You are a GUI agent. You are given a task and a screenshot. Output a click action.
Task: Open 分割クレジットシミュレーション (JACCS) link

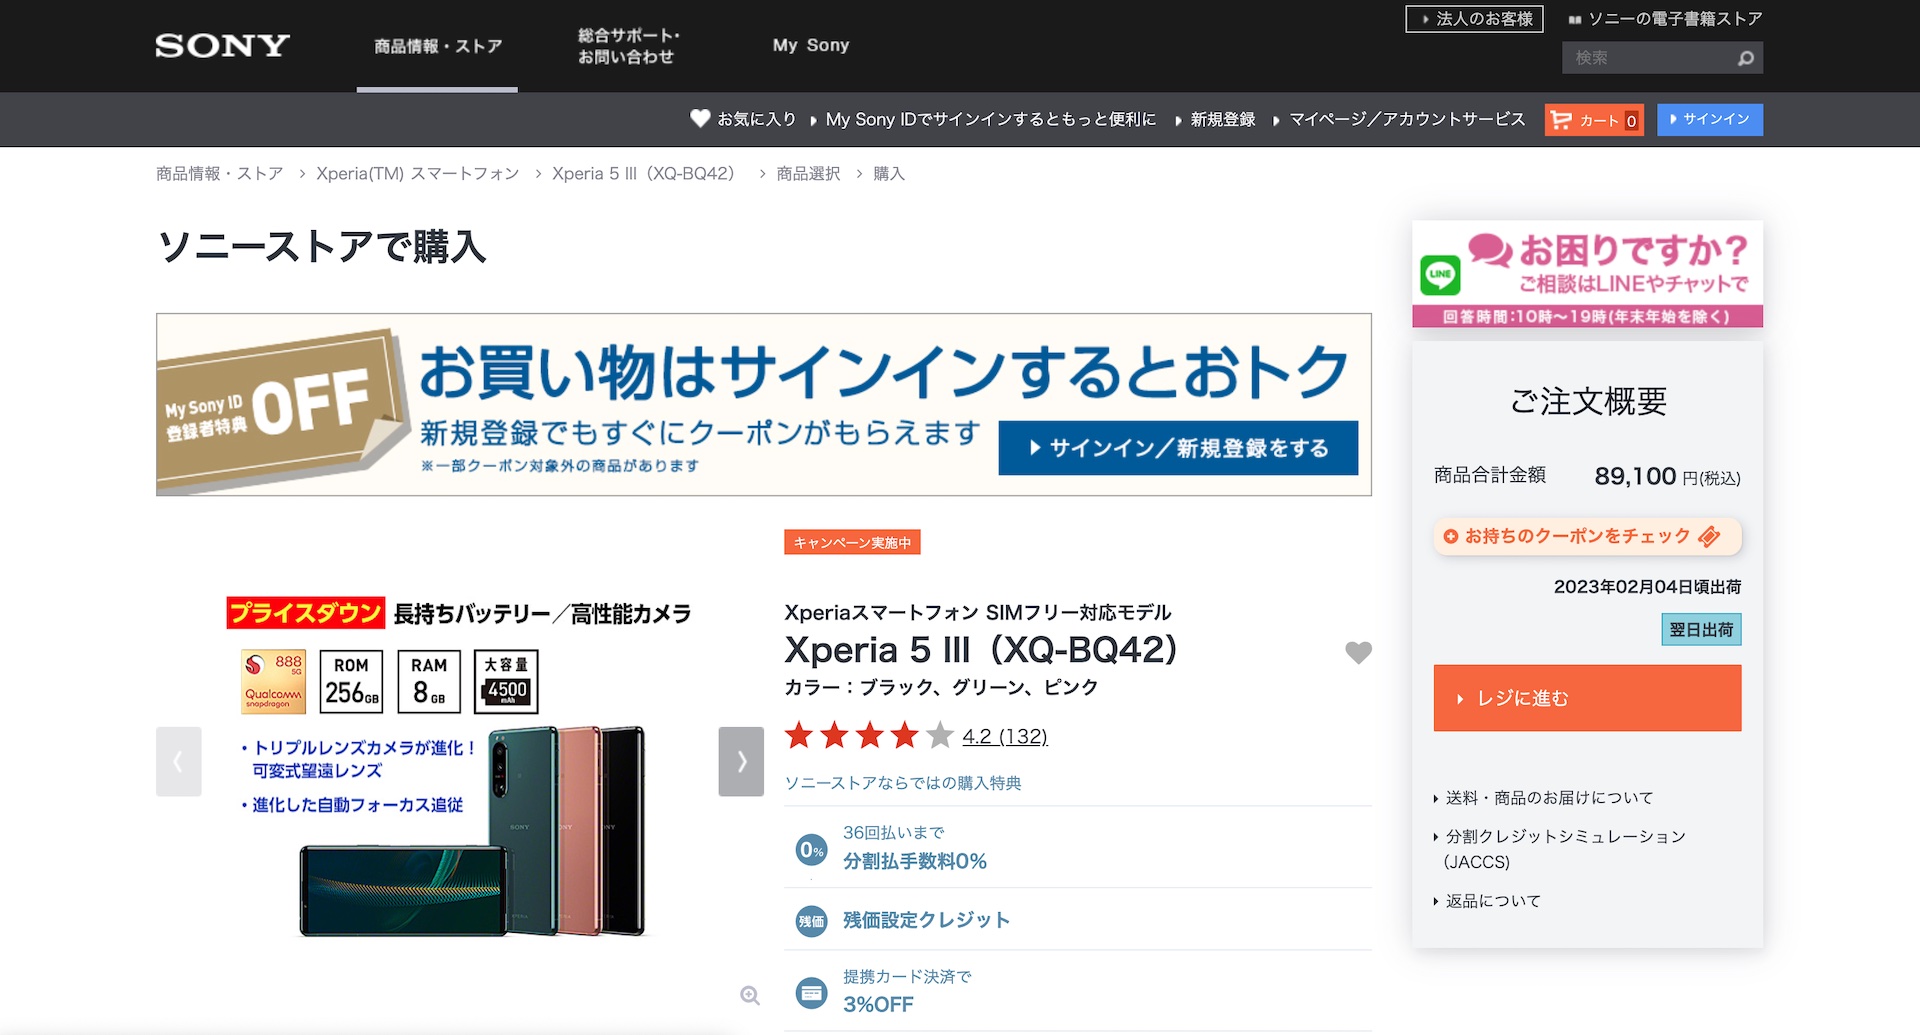[1565, 849]
